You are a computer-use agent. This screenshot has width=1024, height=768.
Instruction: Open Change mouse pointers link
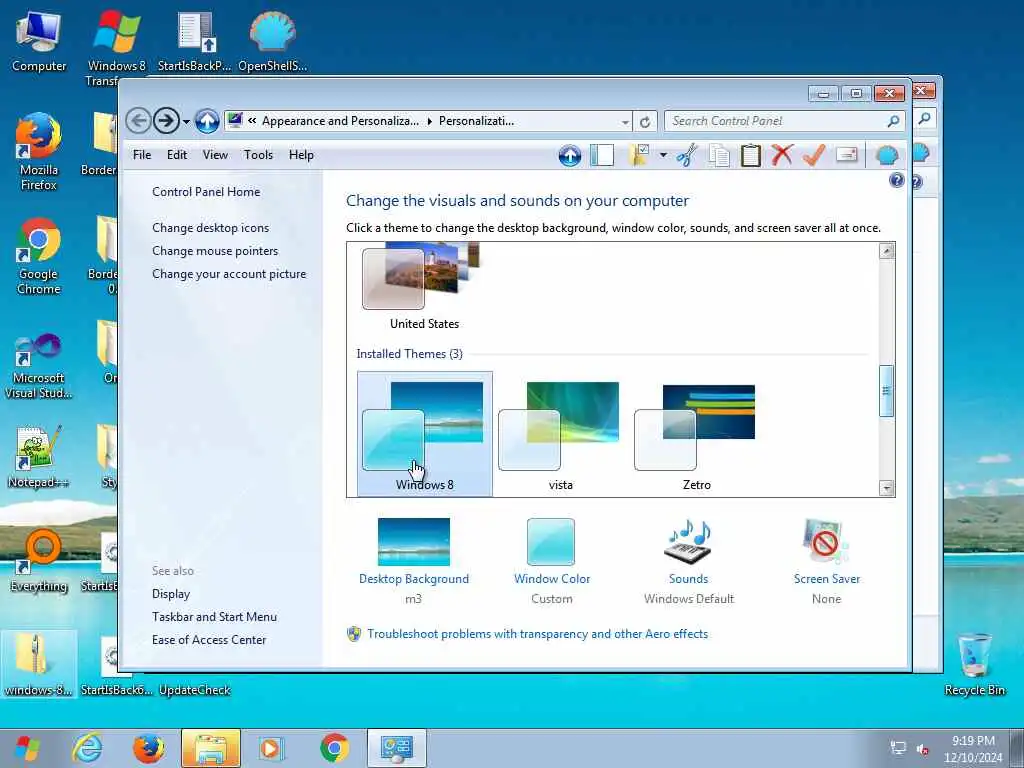215,251
